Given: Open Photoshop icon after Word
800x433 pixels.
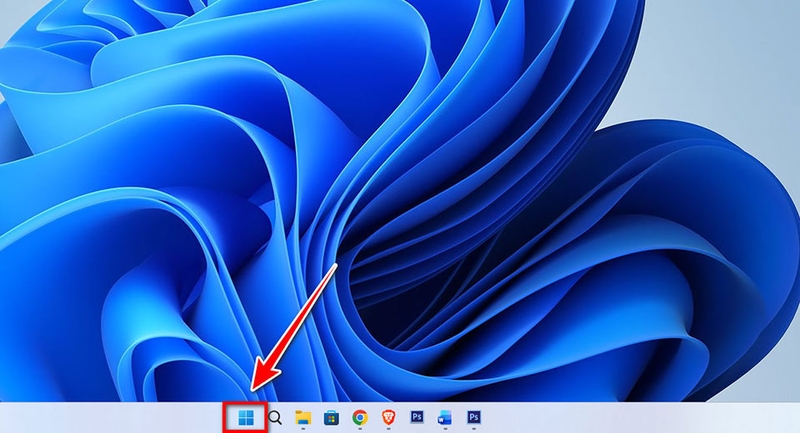Looking at the screenshot, I should pyautogui.click(x=474, y=417).
